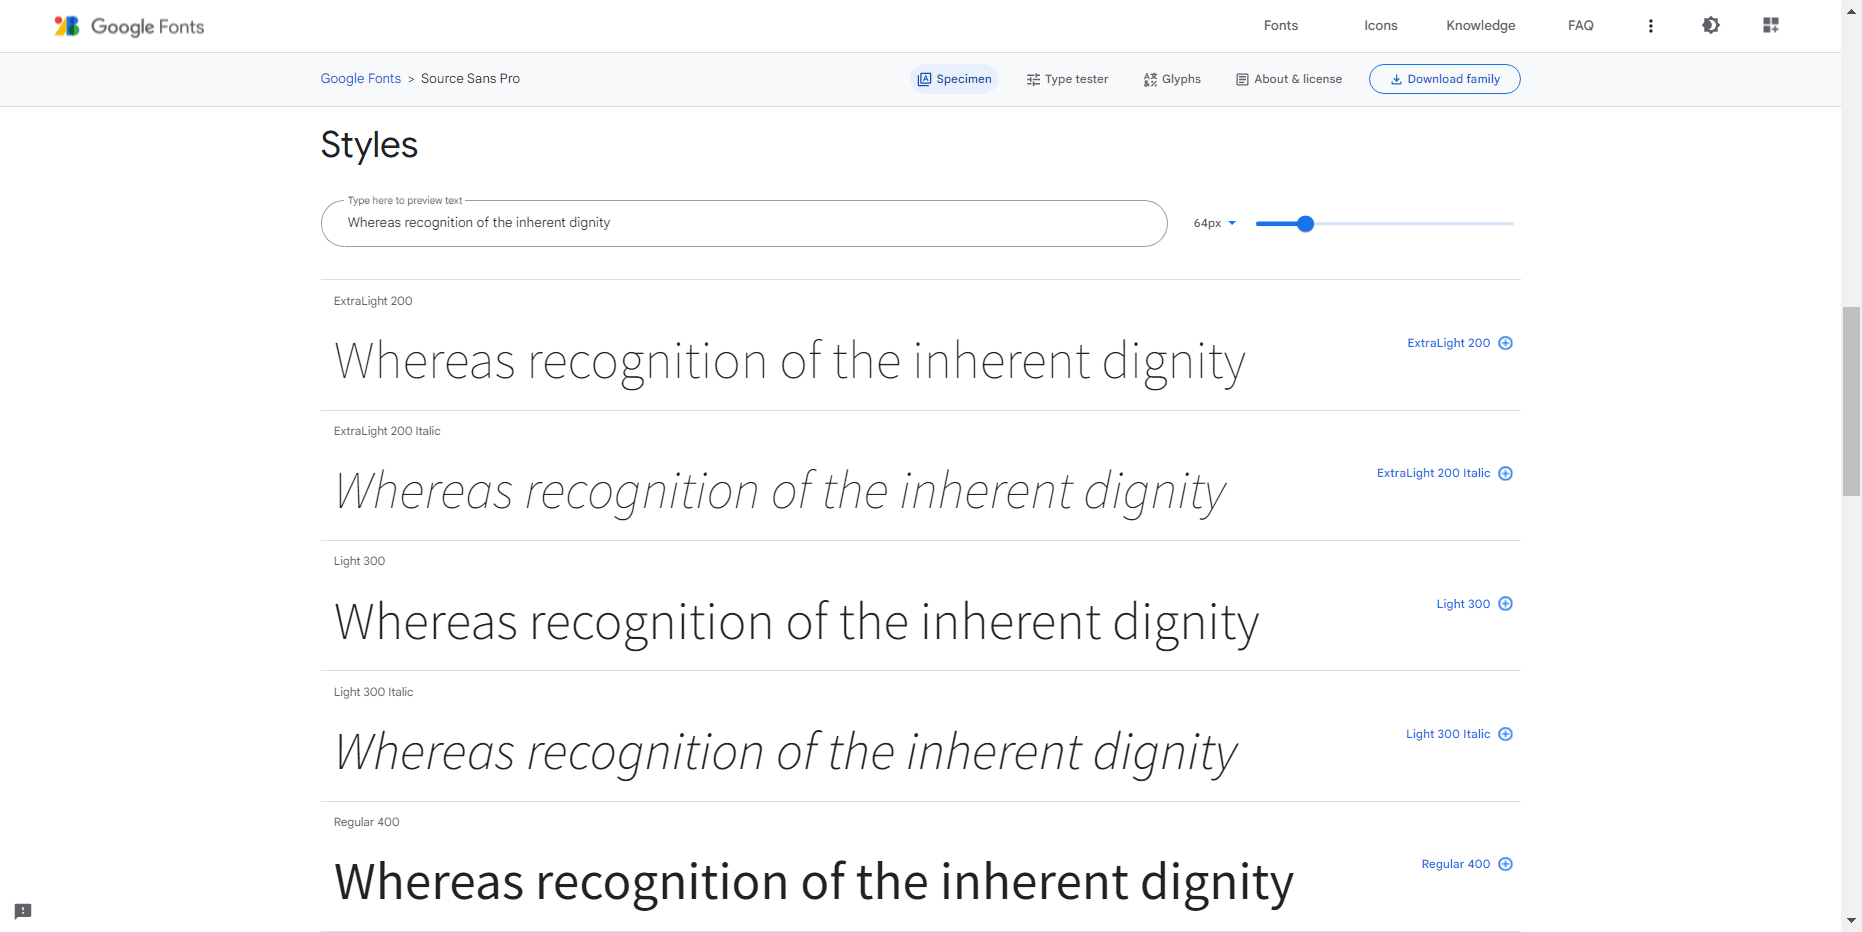The width and height of the screenshot is (1862, 932).
Task: Open the About & license tab
Action: pos(1289,79)
